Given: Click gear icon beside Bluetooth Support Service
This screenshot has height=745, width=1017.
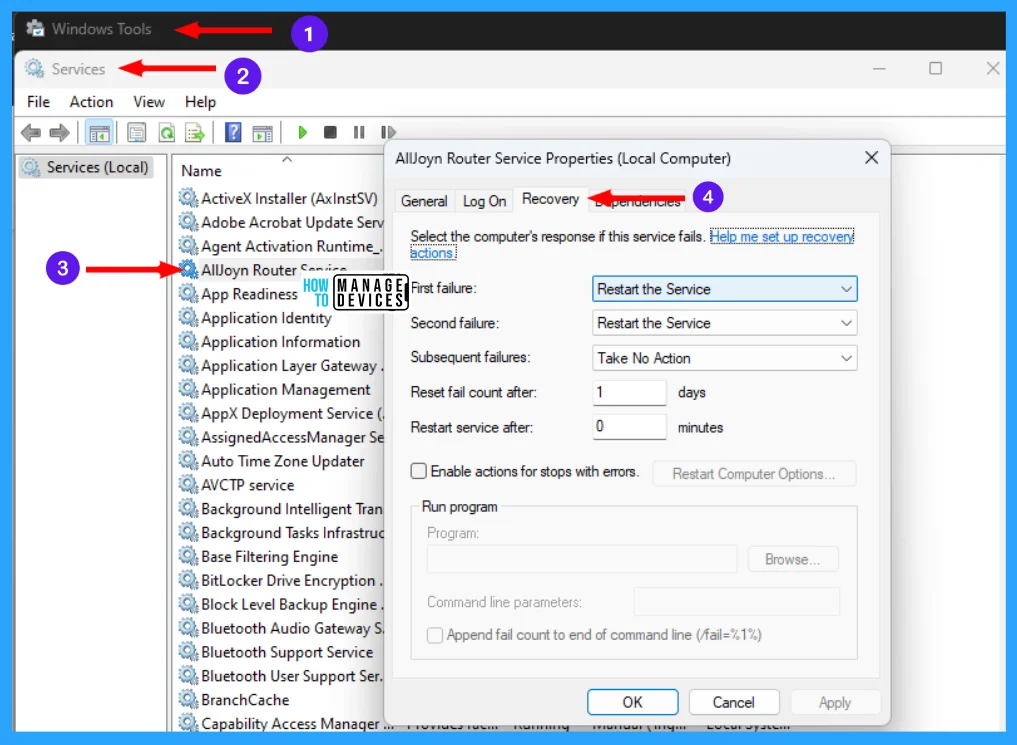Looking at the screenshot, I should point(188,652).
